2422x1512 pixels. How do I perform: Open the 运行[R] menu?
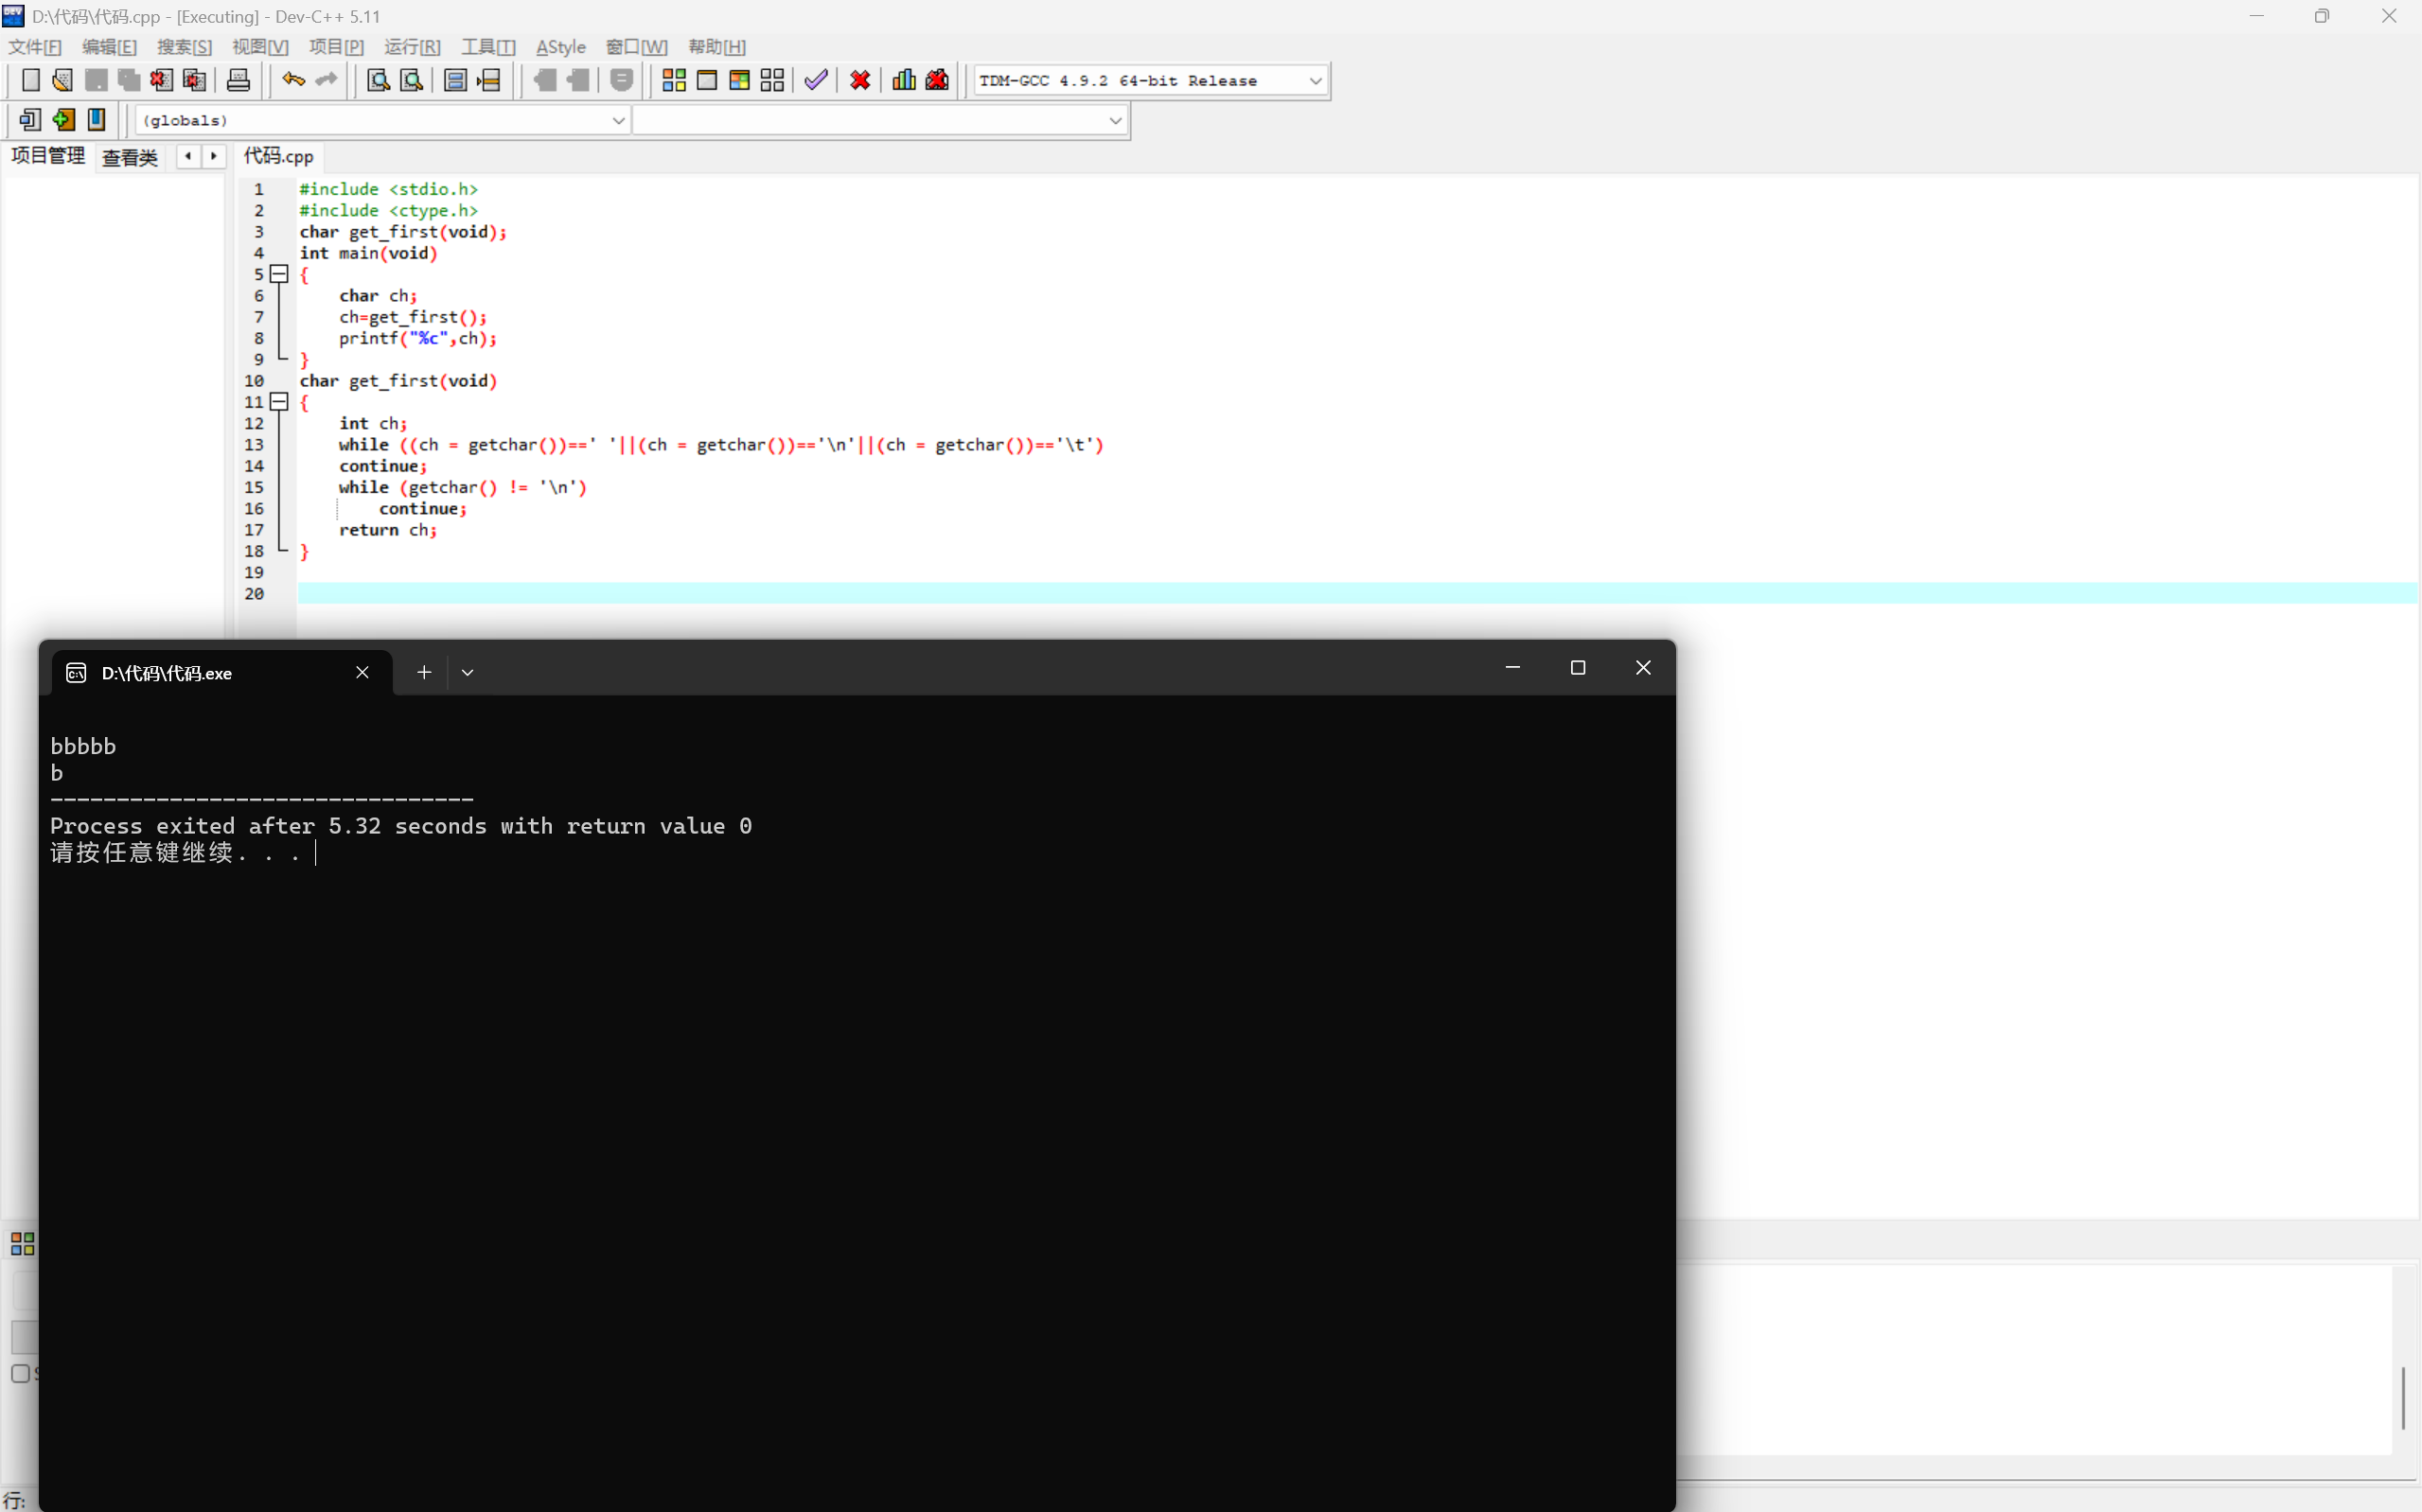tap(412, 47)
